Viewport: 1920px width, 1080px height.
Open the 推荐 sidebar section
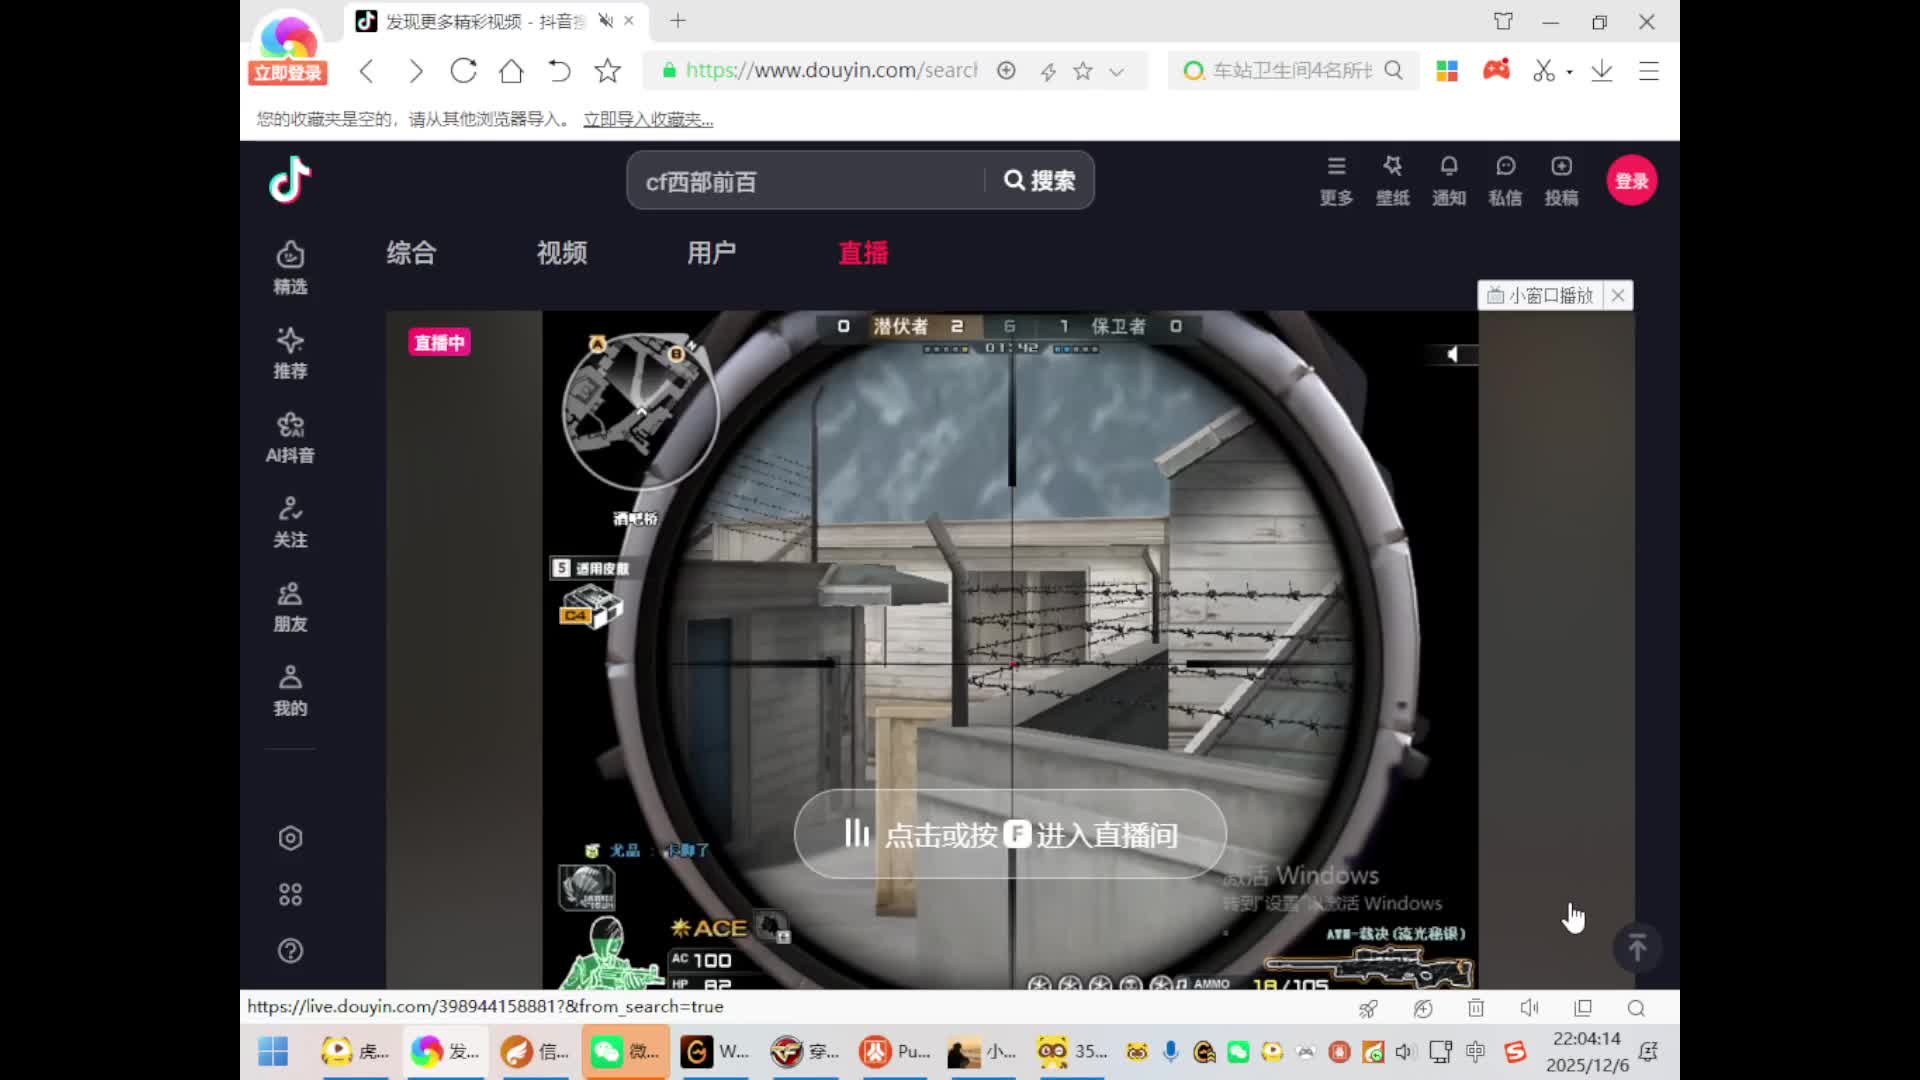[290, 352]
